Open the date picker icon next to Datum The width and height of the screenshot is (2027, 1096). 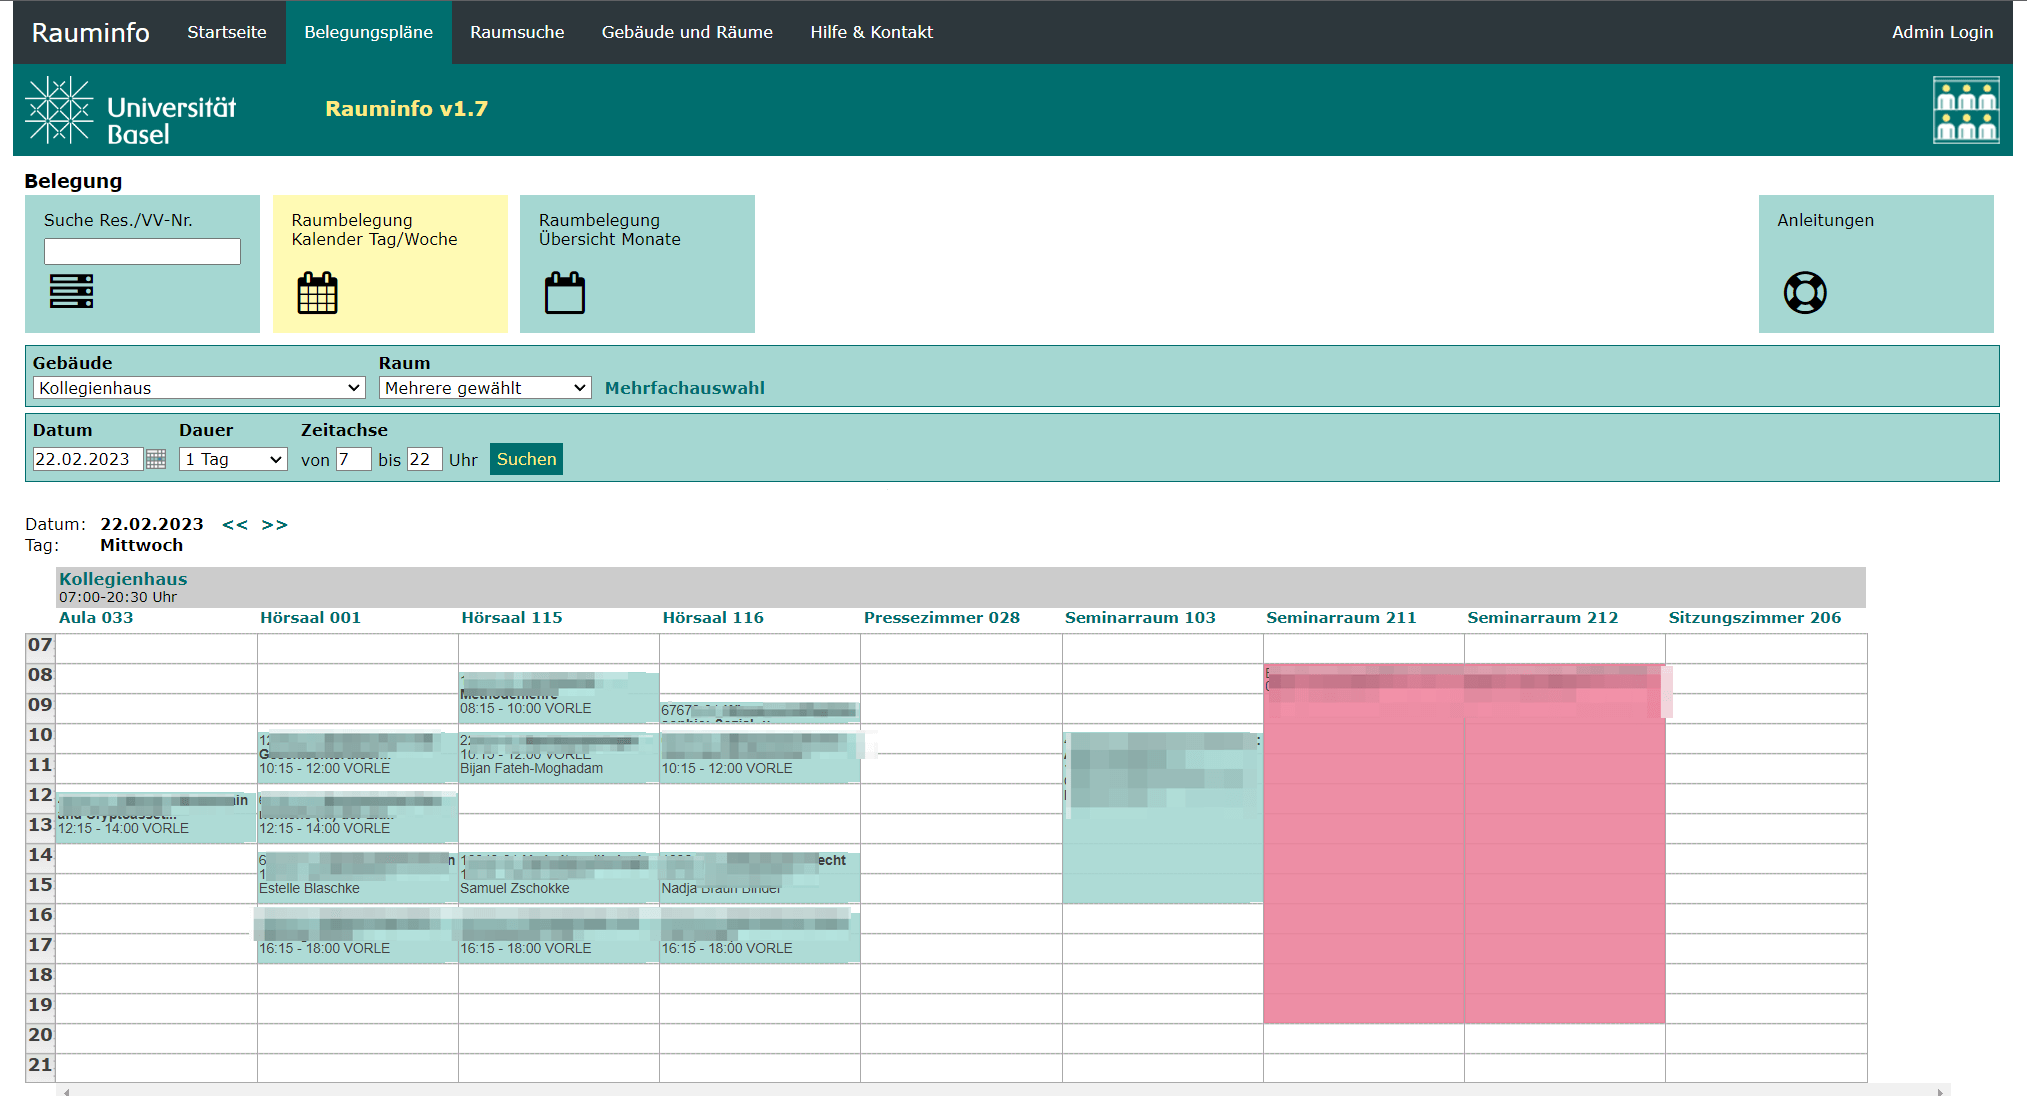pos(156,459)
